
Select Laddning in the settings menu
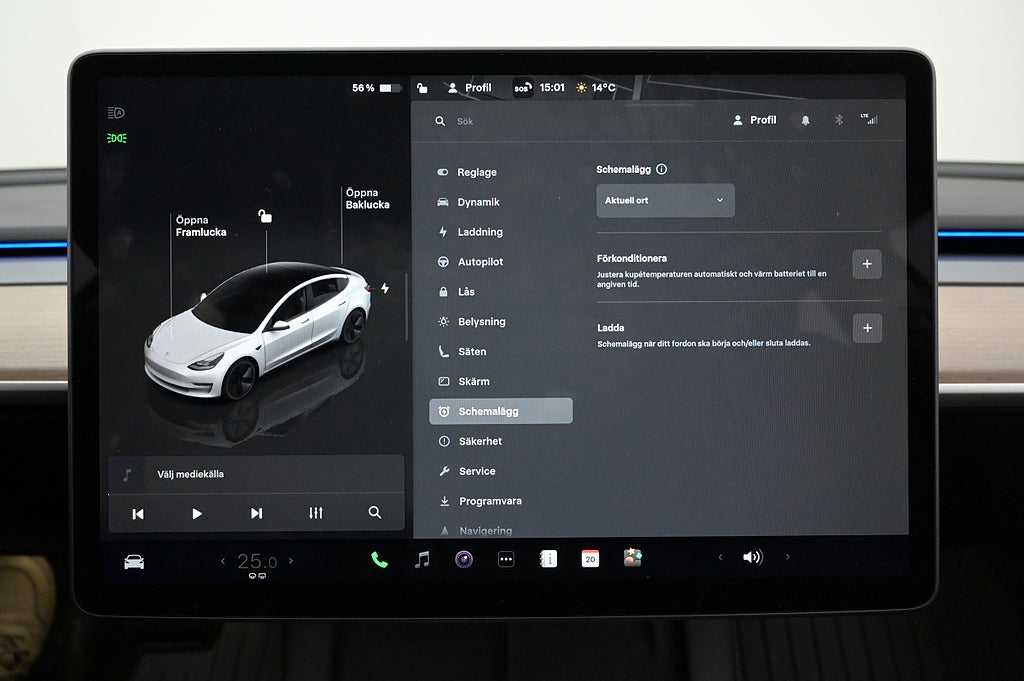coord(480,232)
